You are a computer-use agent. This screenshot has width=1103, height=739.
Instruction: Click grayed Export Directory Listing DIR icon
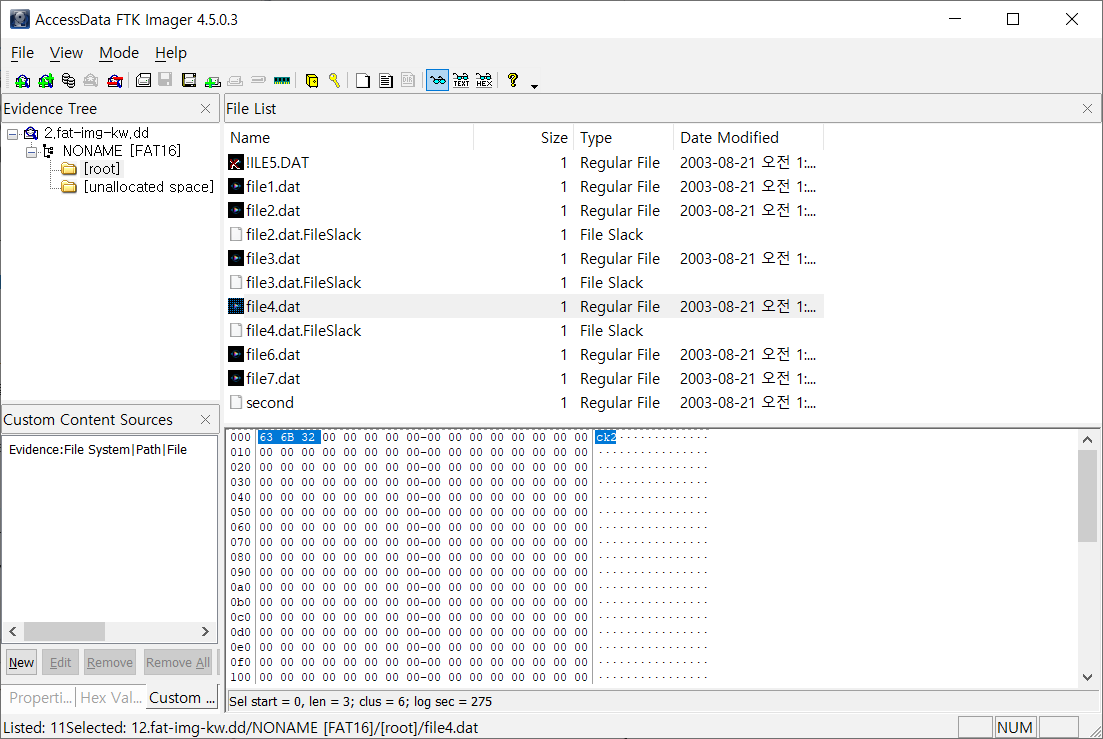coord(408,80)
